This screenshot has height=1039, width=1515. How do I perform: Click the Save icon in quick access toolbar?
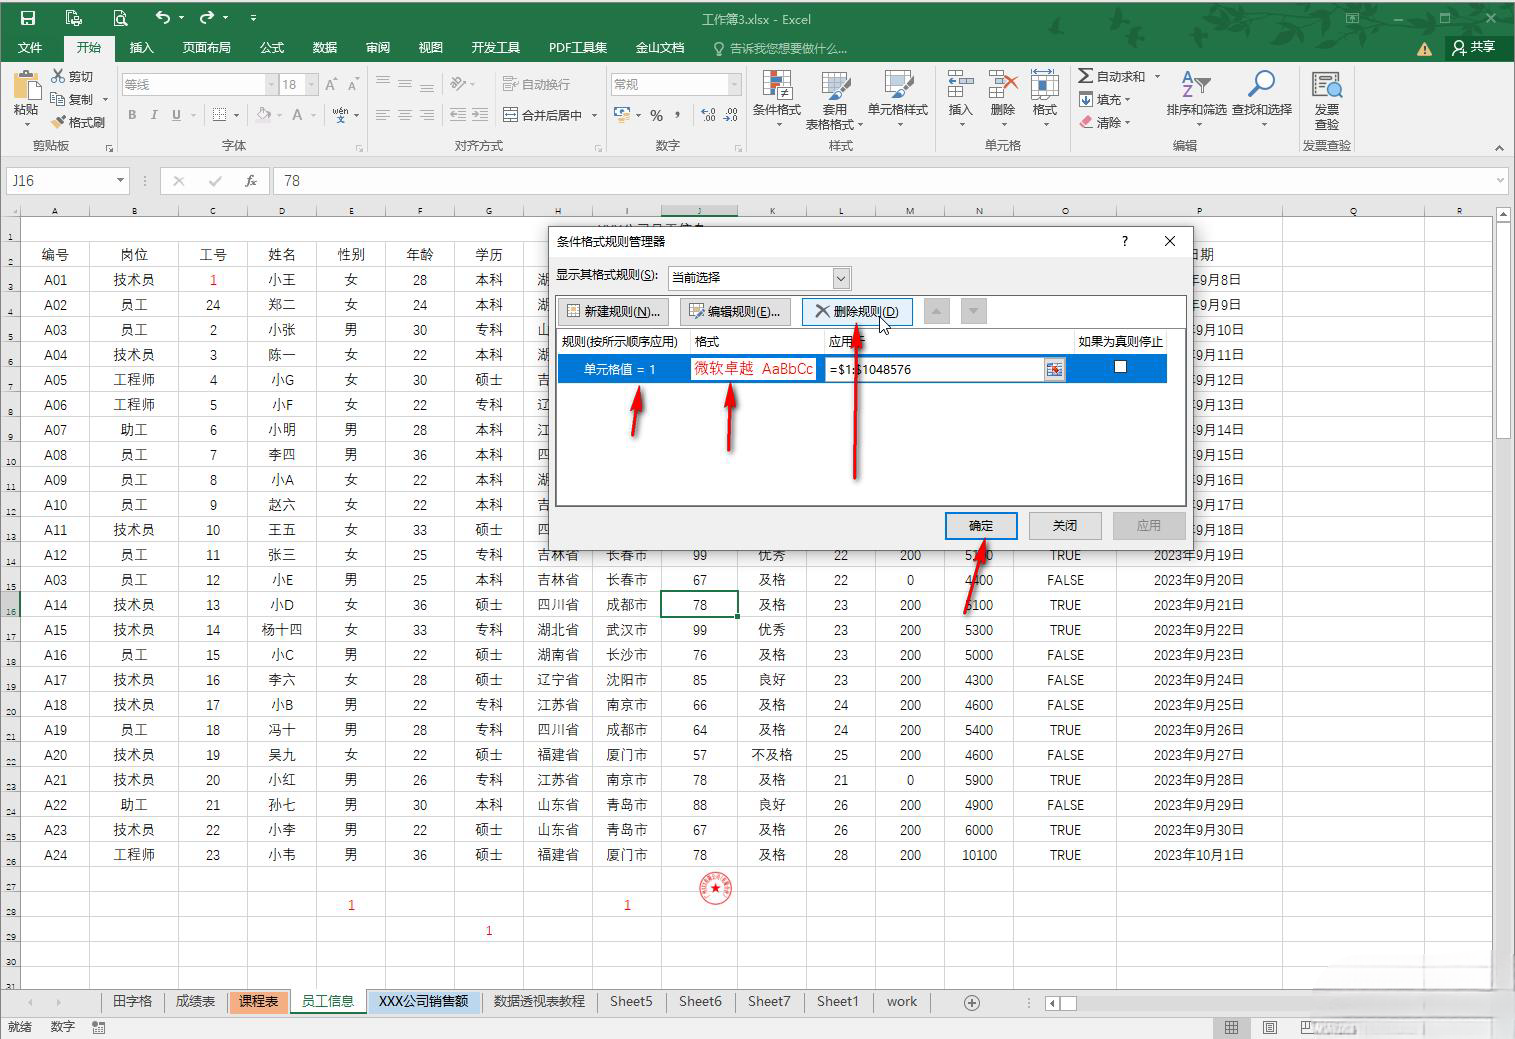click(27, 18)
